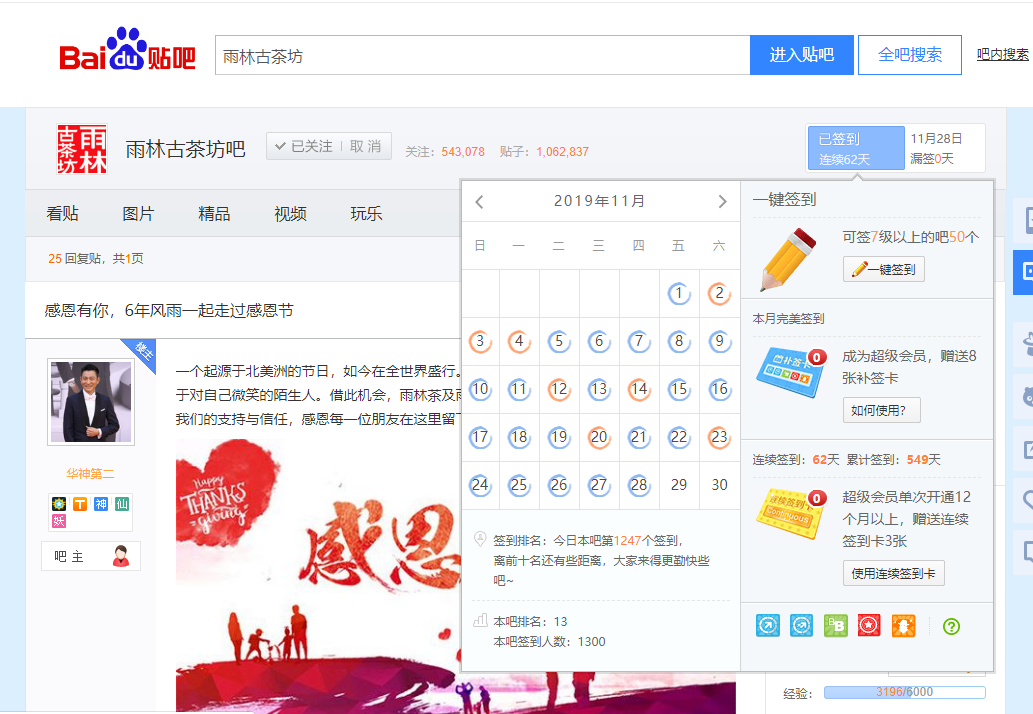Select day 1 in the sign-in calendar
Screen dimensions: 1033x714
679,293
